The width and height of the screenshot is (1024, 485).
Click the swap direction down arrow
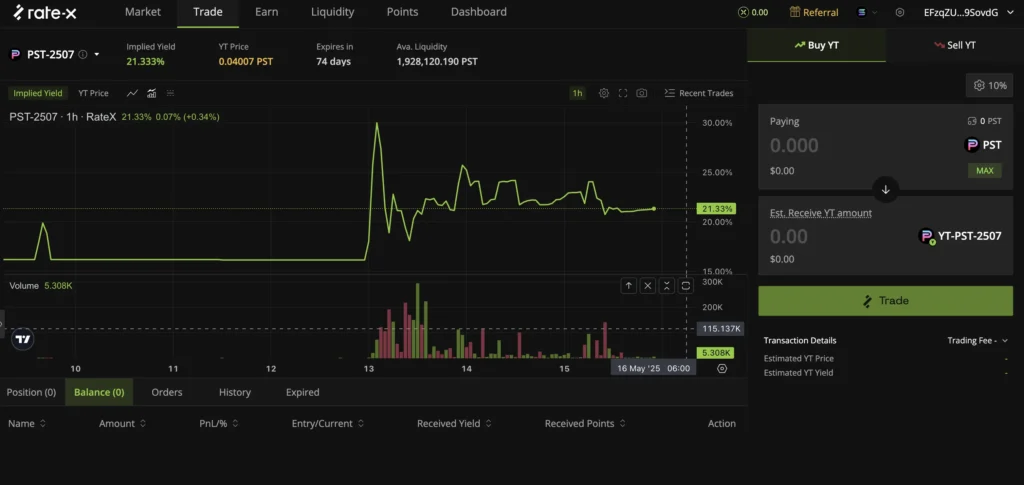click(886, 190)
